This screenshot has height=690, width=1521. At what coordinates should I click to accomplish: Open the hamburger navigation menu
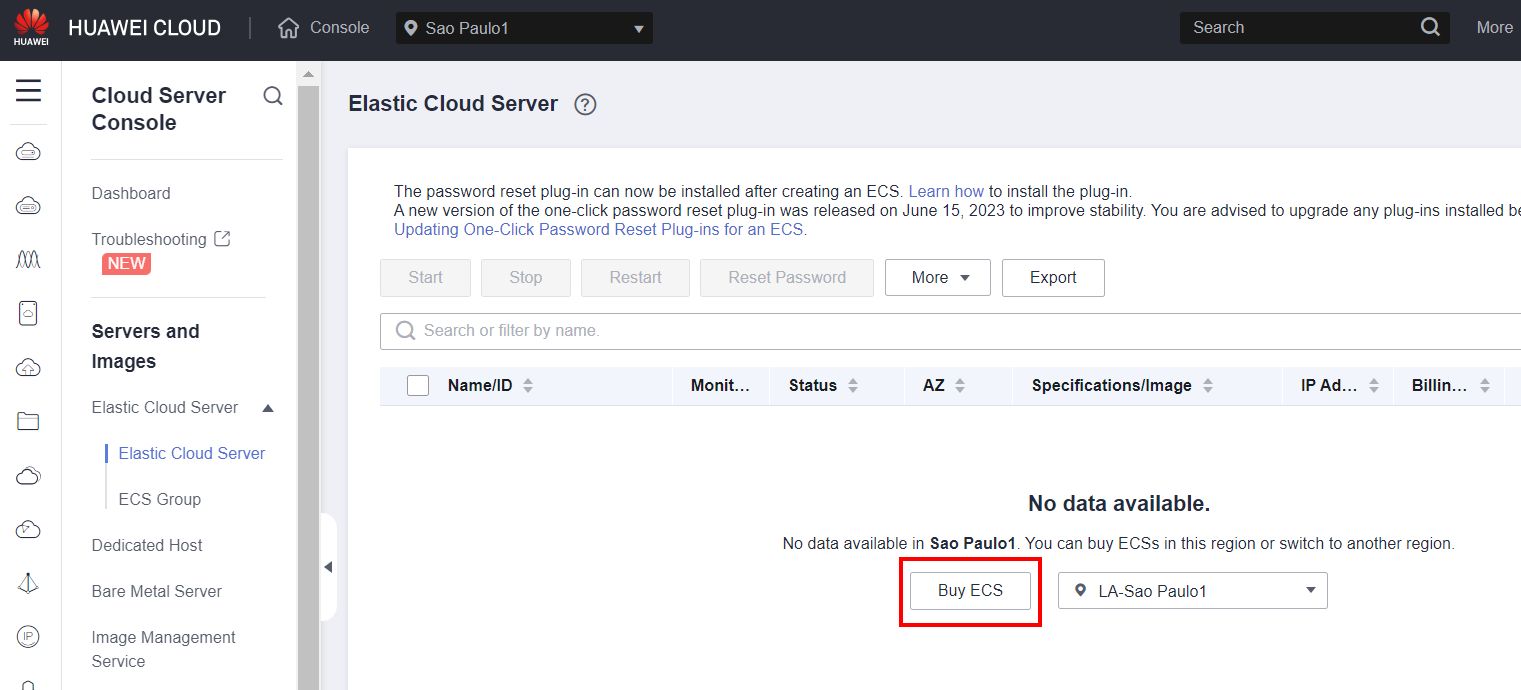click(29, 91)
